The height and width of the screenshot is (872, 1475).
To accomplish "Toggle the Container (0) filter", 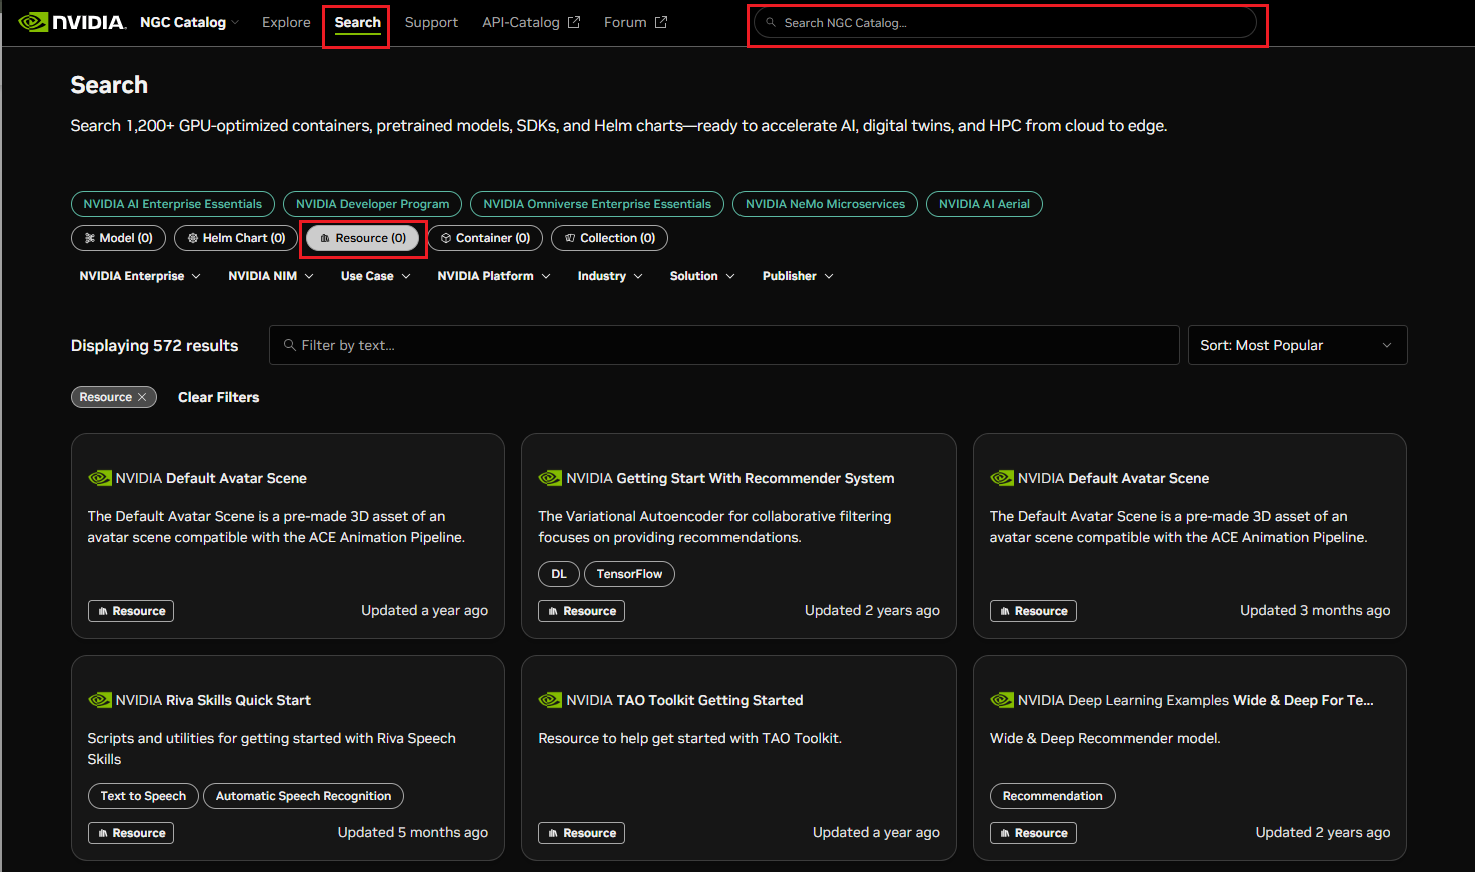I will 486,238.
